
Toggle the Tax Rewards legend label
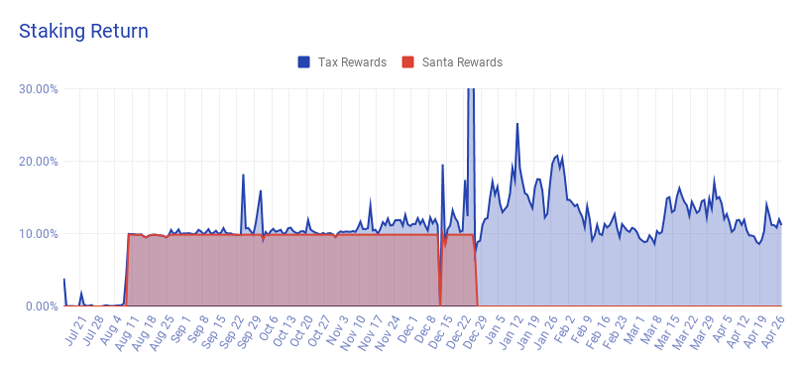[x=352, y=62]
